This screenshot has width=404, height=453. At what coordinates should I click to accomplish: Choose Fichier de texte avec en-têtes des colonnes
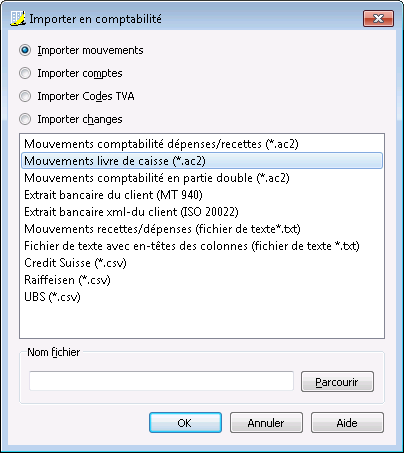pyautogui.click(x=202, y=246)
